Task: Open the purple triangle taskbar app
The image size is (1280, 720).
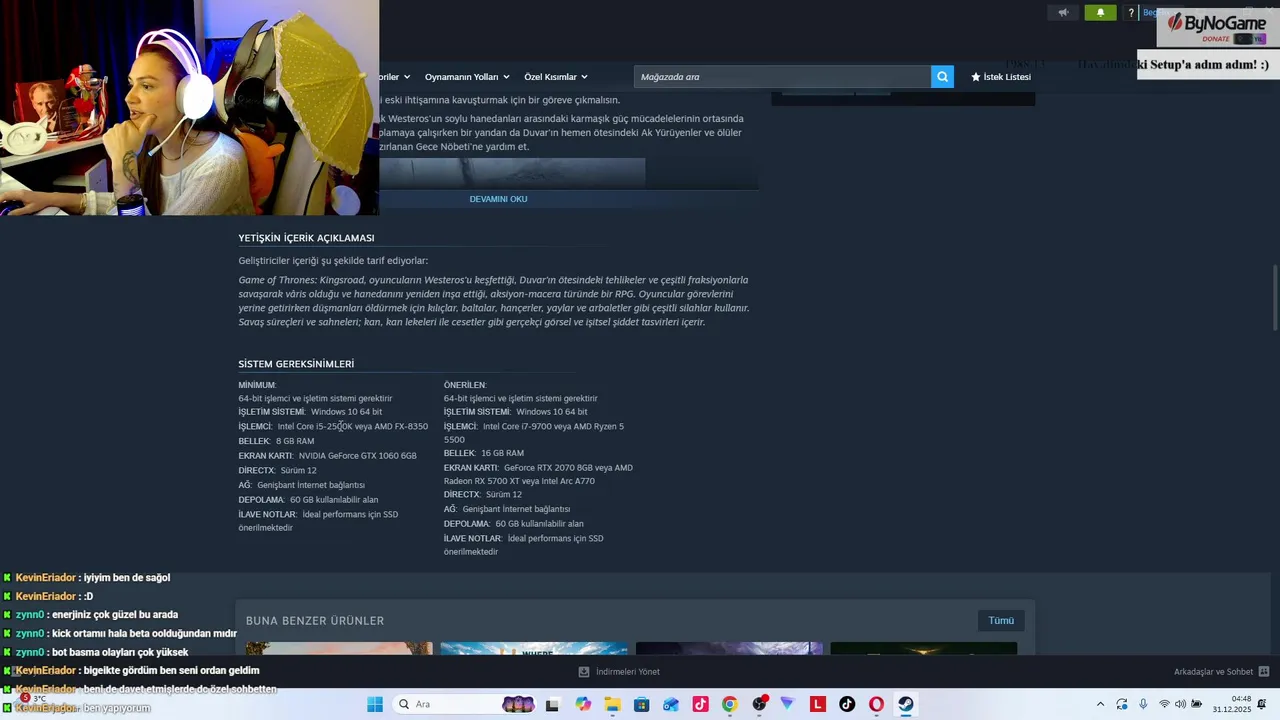Action: point(788,704)
